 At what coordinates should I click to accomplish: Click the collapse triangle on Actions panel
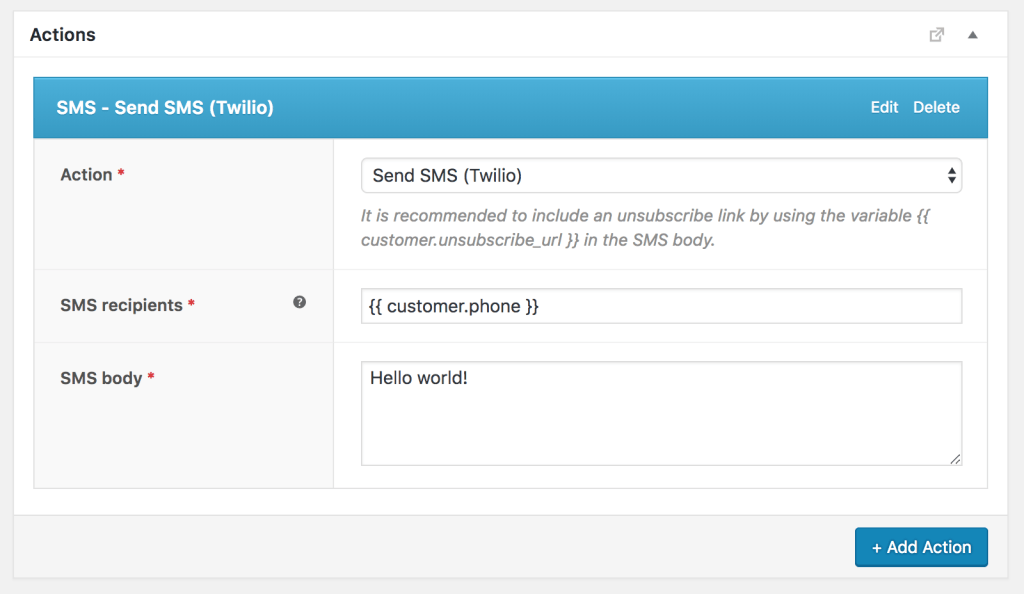coord(972,34)
